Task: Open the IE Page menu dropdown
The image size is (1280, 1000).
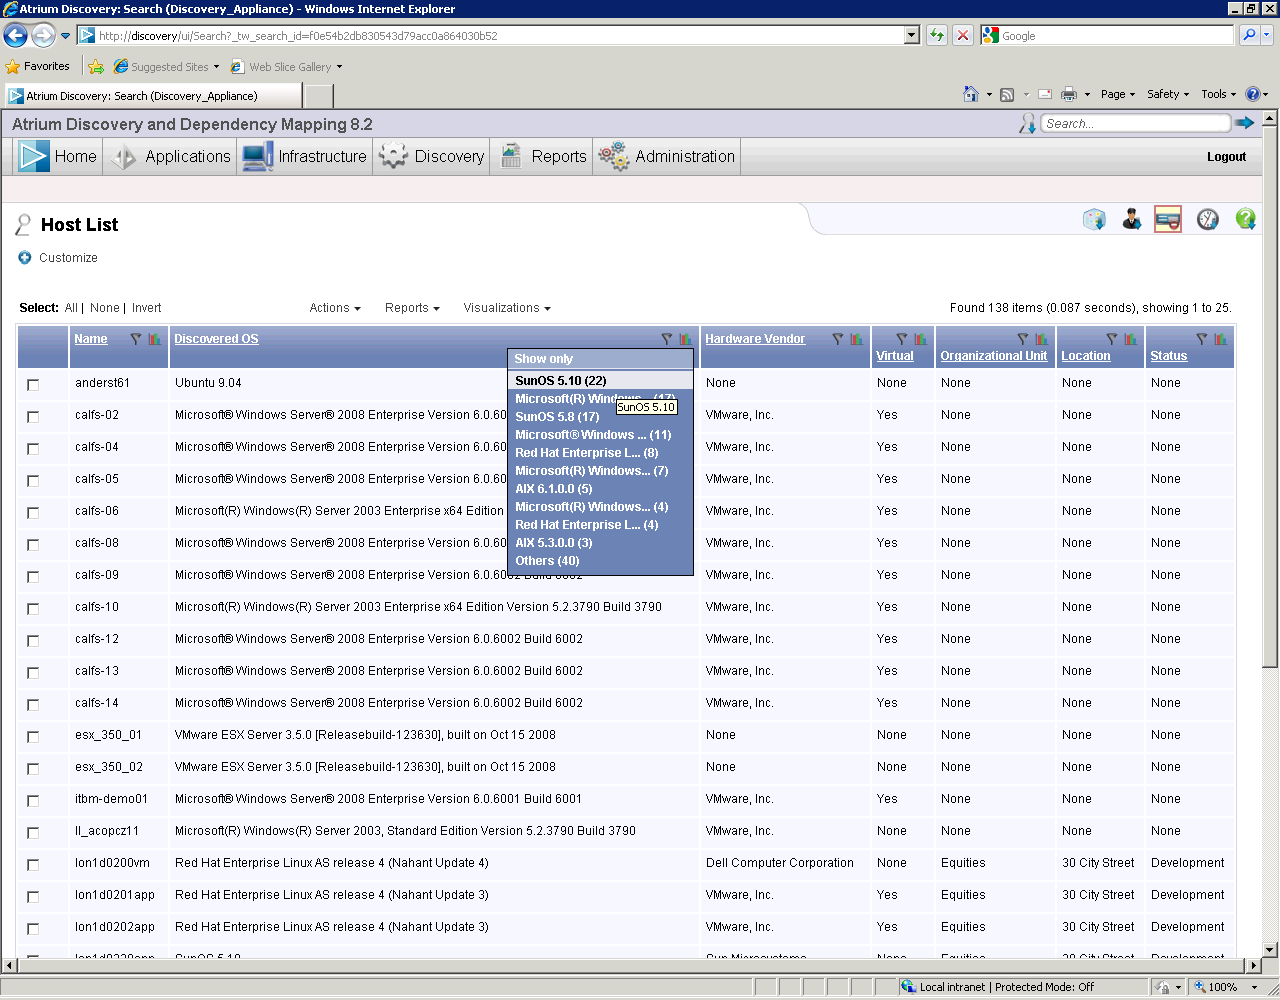Action: [x=1118, y=94]
